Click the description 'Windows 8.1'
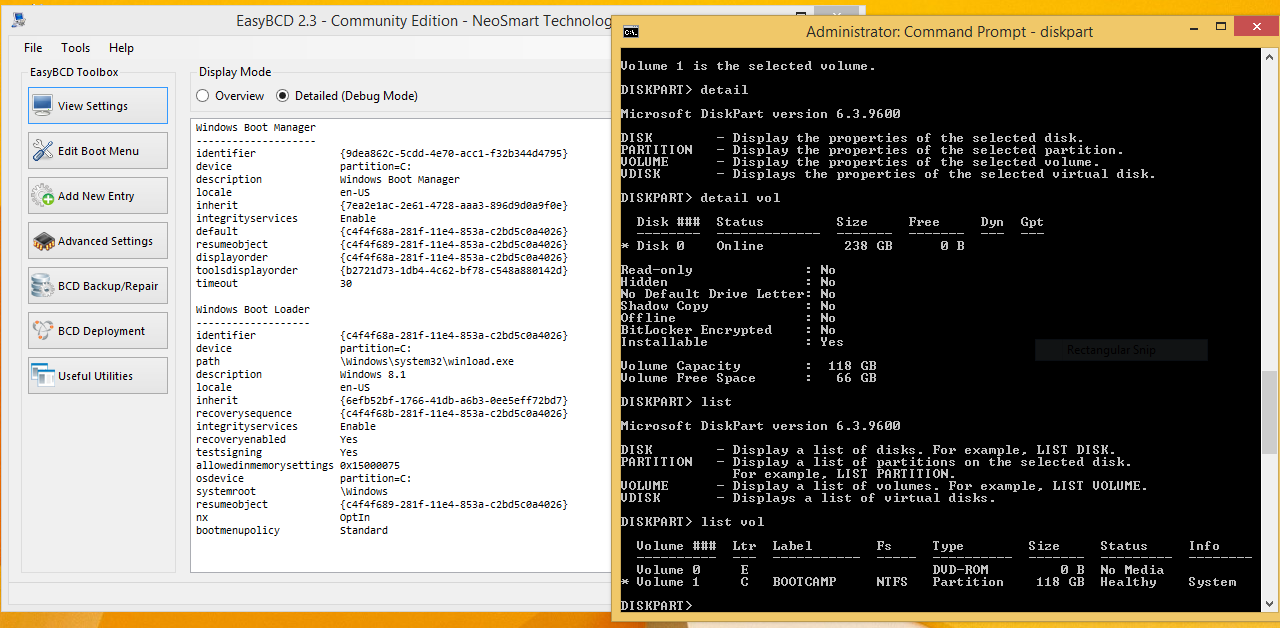This screenshot has height=628, width=1280. (374, 375)
